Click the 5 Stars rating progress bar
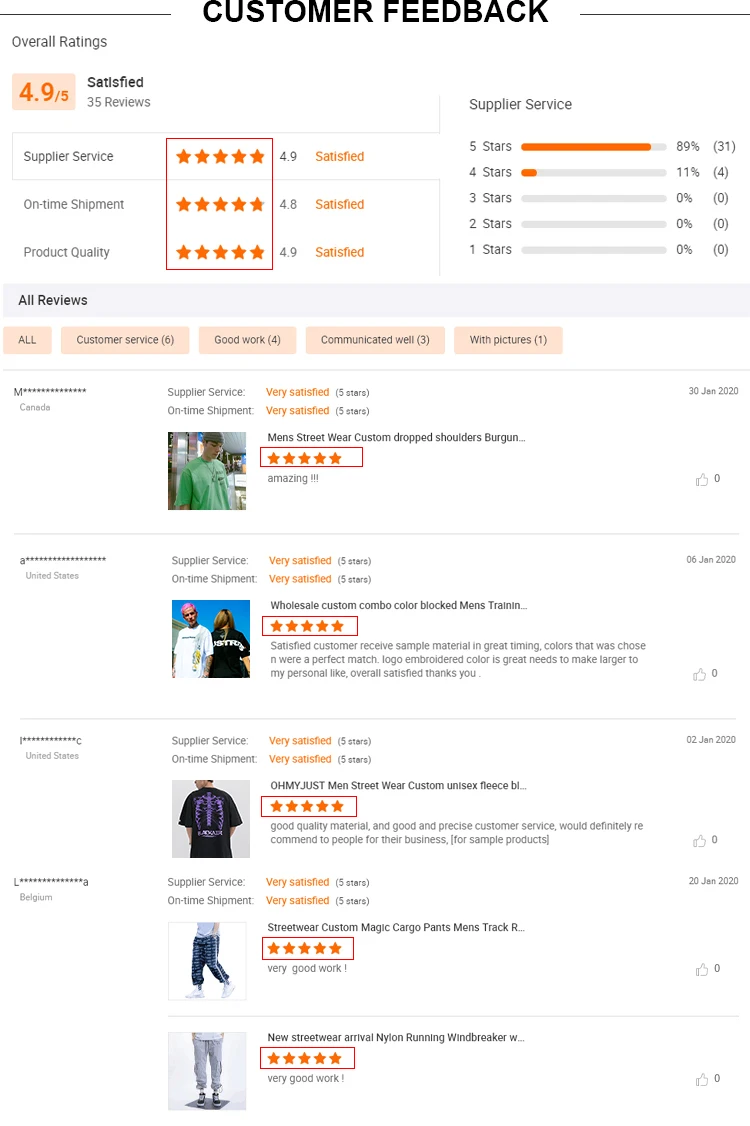This screenshot has width=750, height=1126. click(x=593, y=147)
